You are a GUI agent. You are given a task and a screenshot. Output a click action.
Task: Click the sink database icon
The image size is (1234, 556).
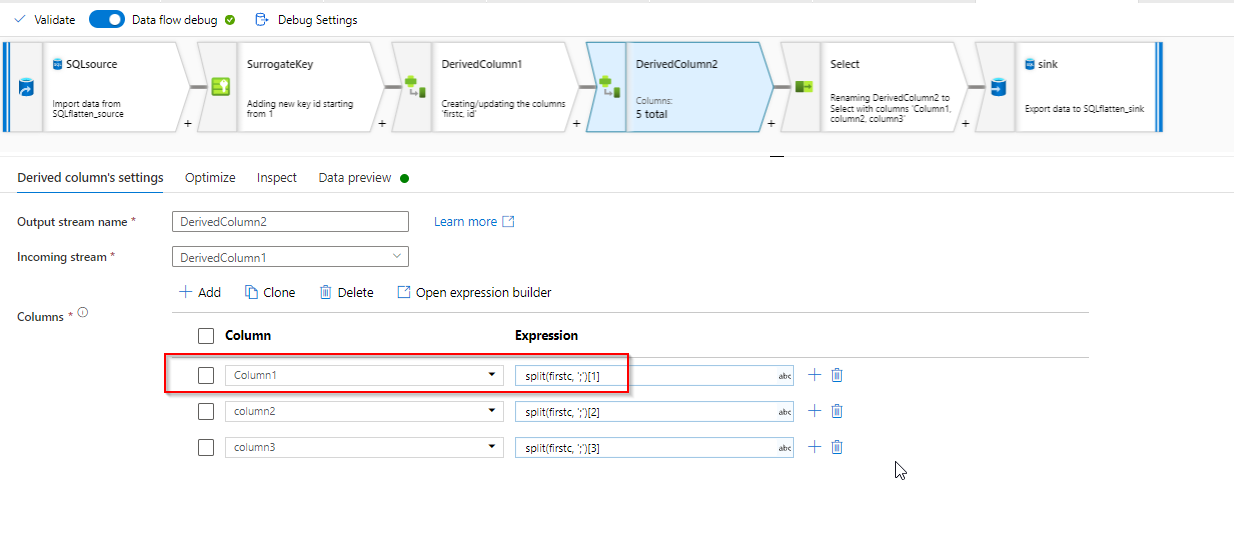[997, 88]
